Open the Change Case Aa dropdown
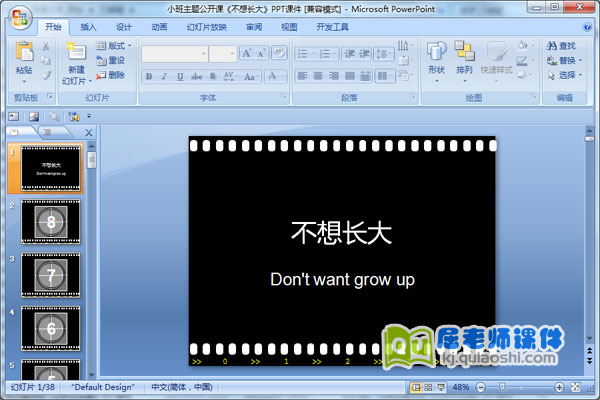 [251, 76]
